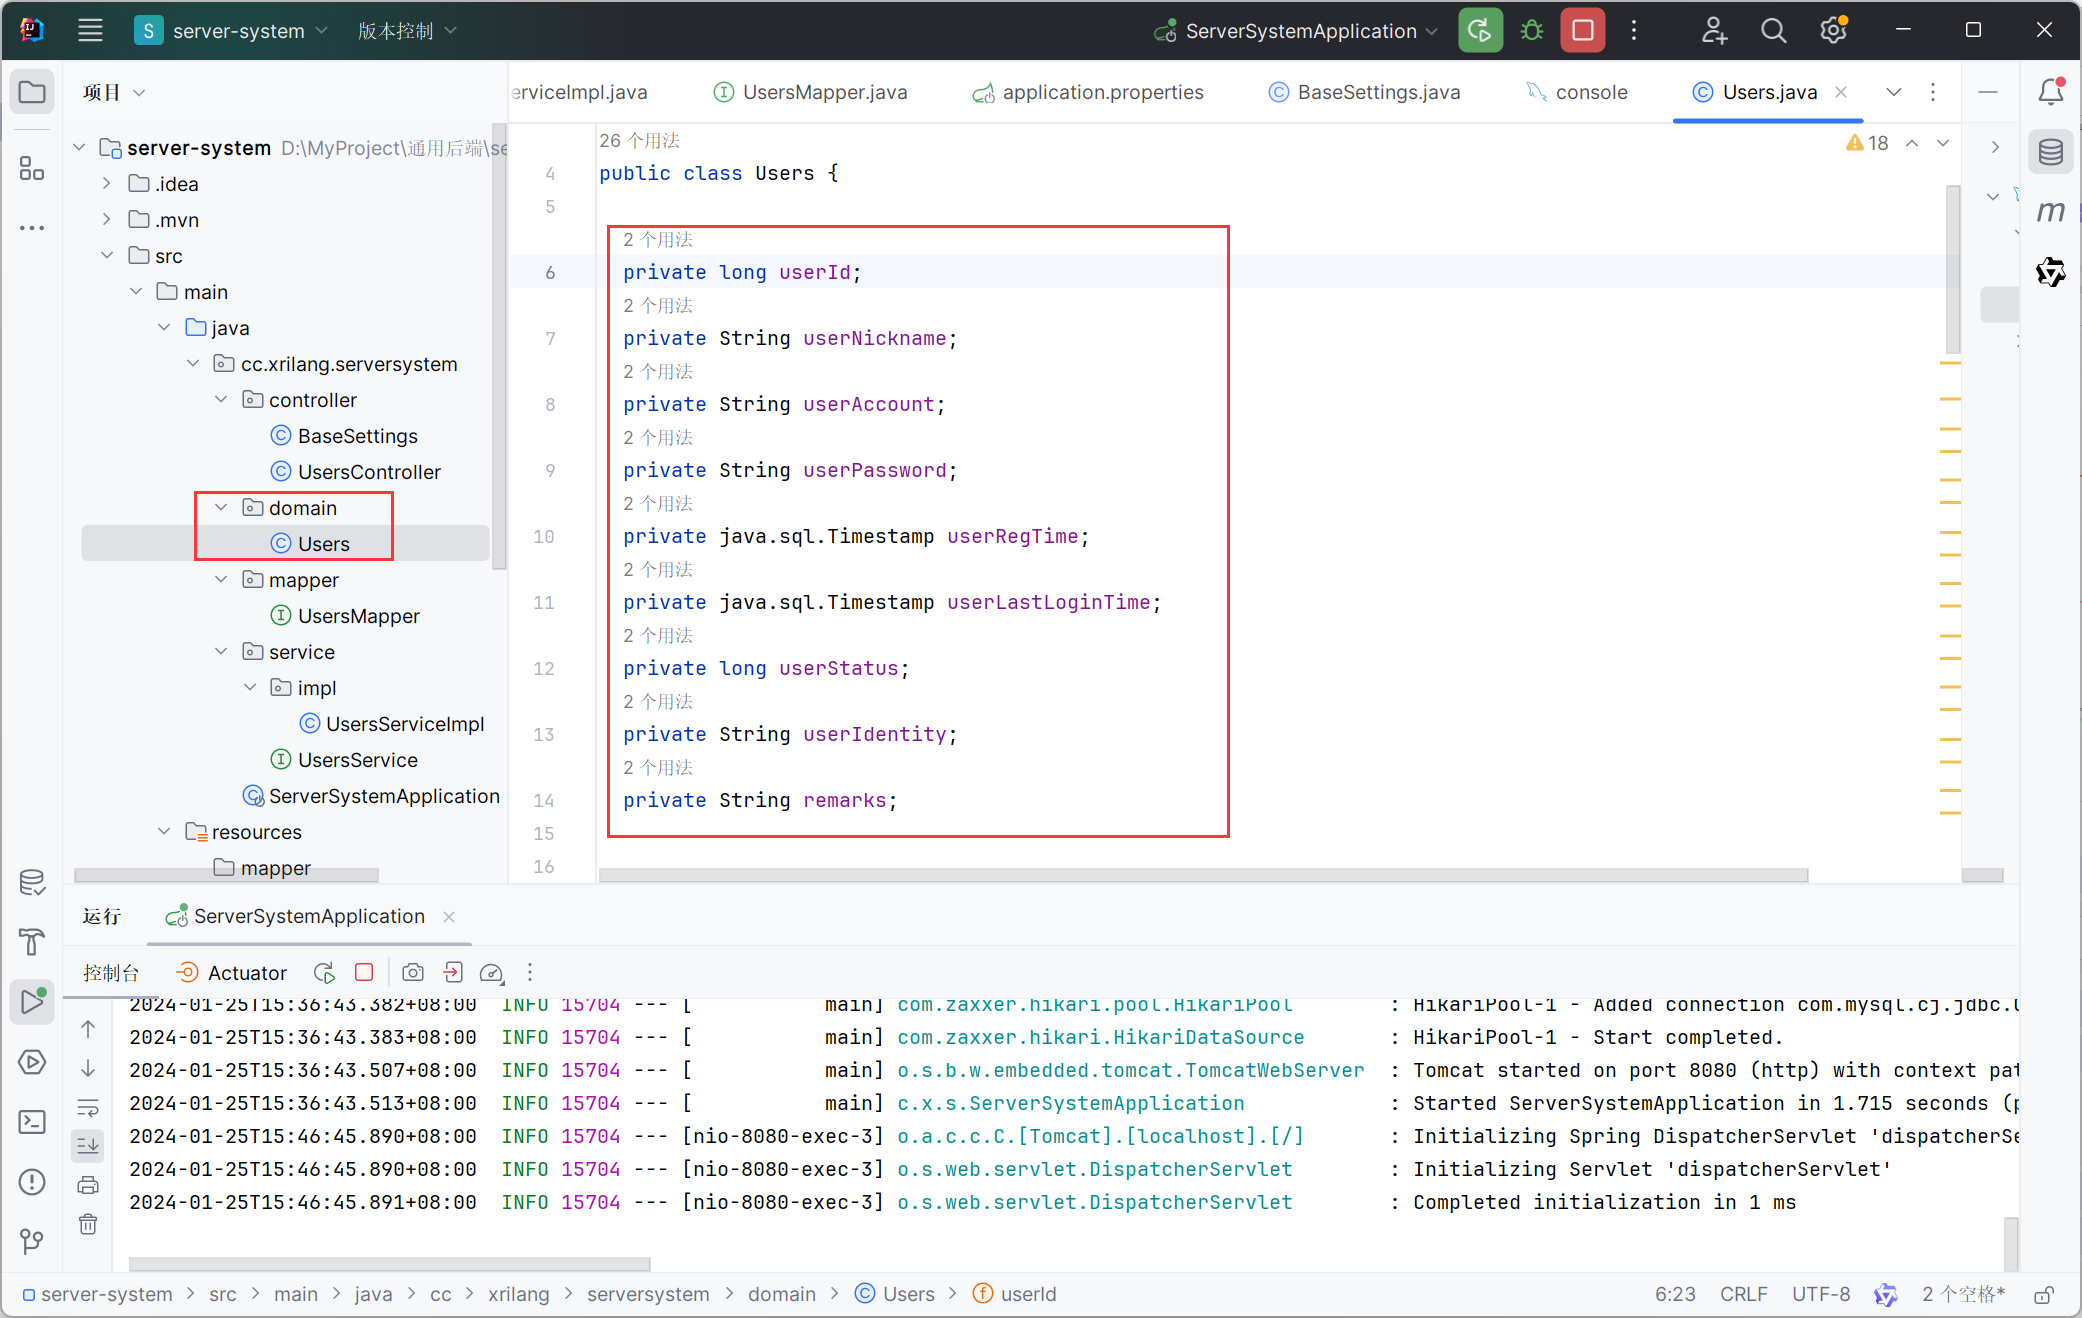Rerun application in the Run panel toolbar
This screenshot has height=1318, width=2082.
click(x=324, y=972)
